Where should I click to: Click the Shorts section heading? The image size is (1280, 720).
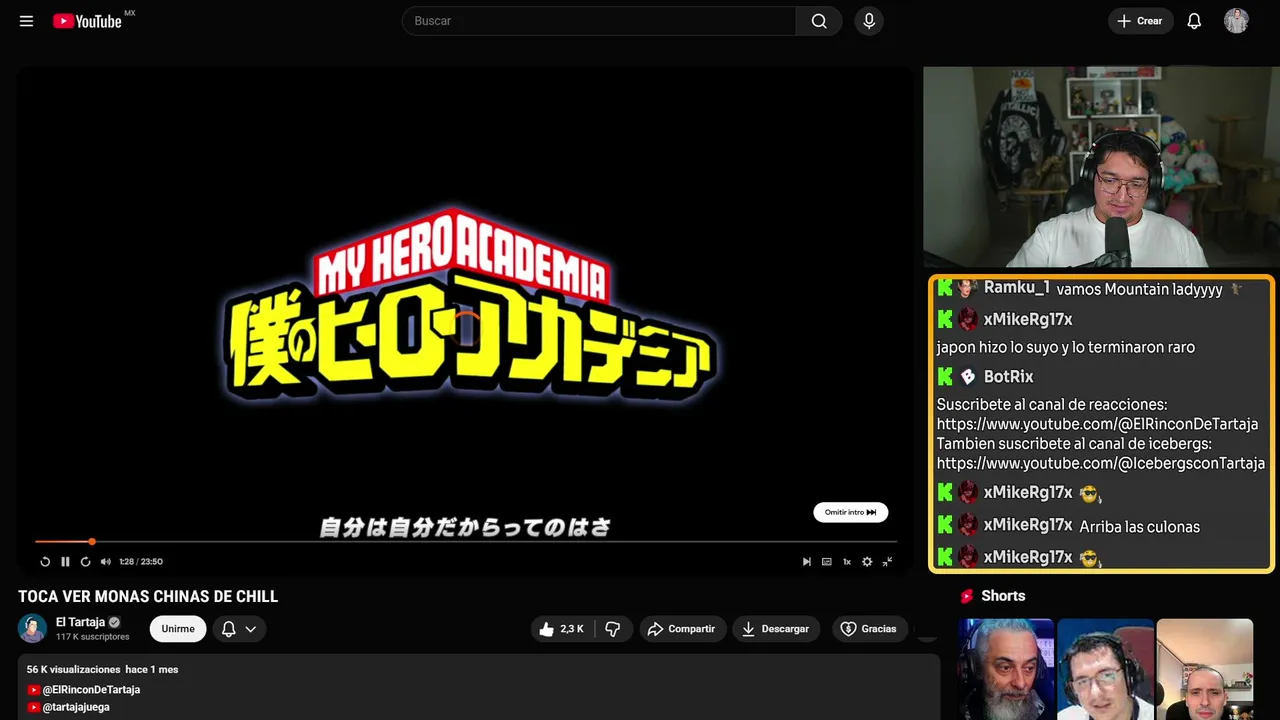(x=1003, y=596)
